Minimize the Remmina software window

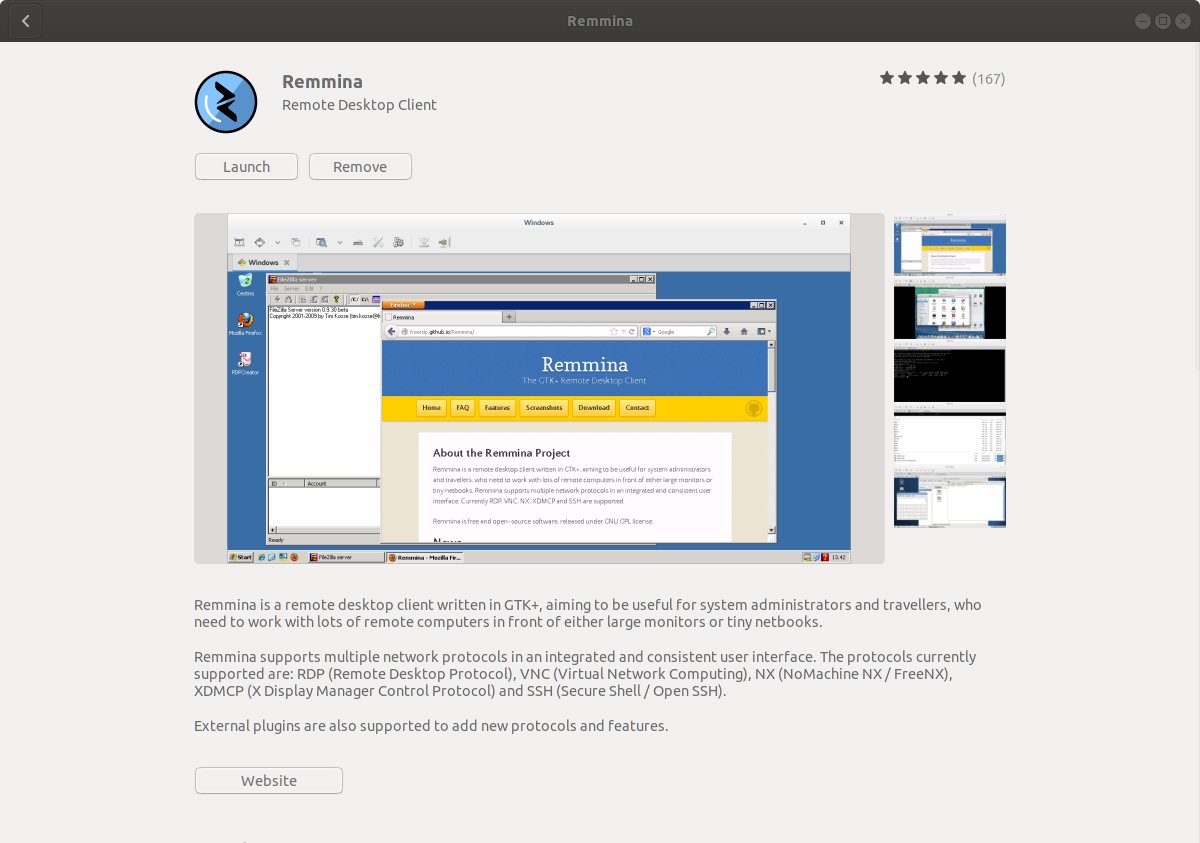[1142, 21]
